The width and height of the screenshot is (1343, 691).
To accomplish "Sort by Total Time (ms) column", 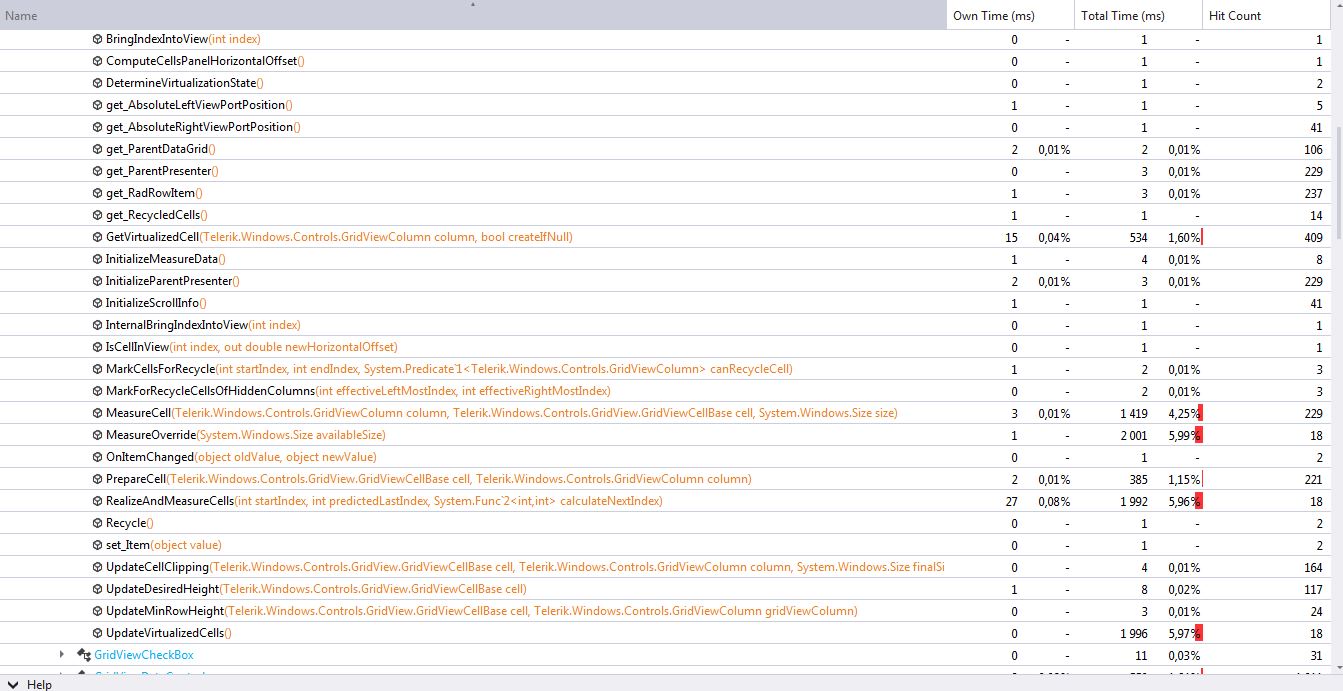I will point(1138,15).
